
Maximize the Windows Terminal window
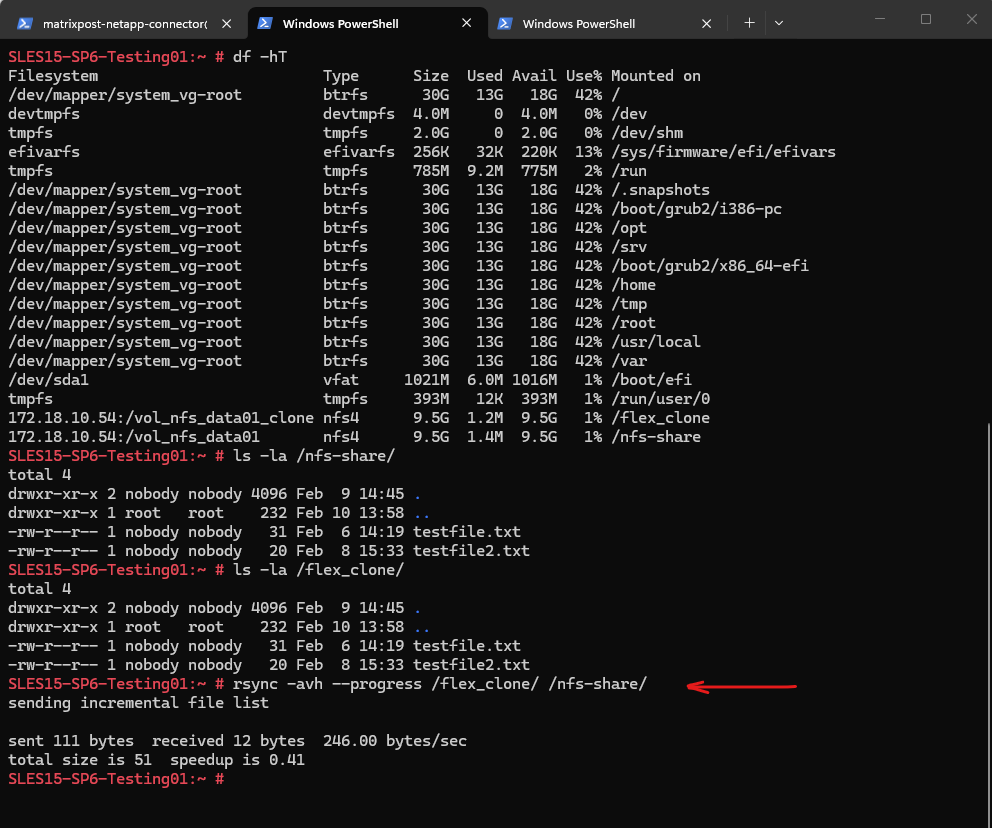926,19
